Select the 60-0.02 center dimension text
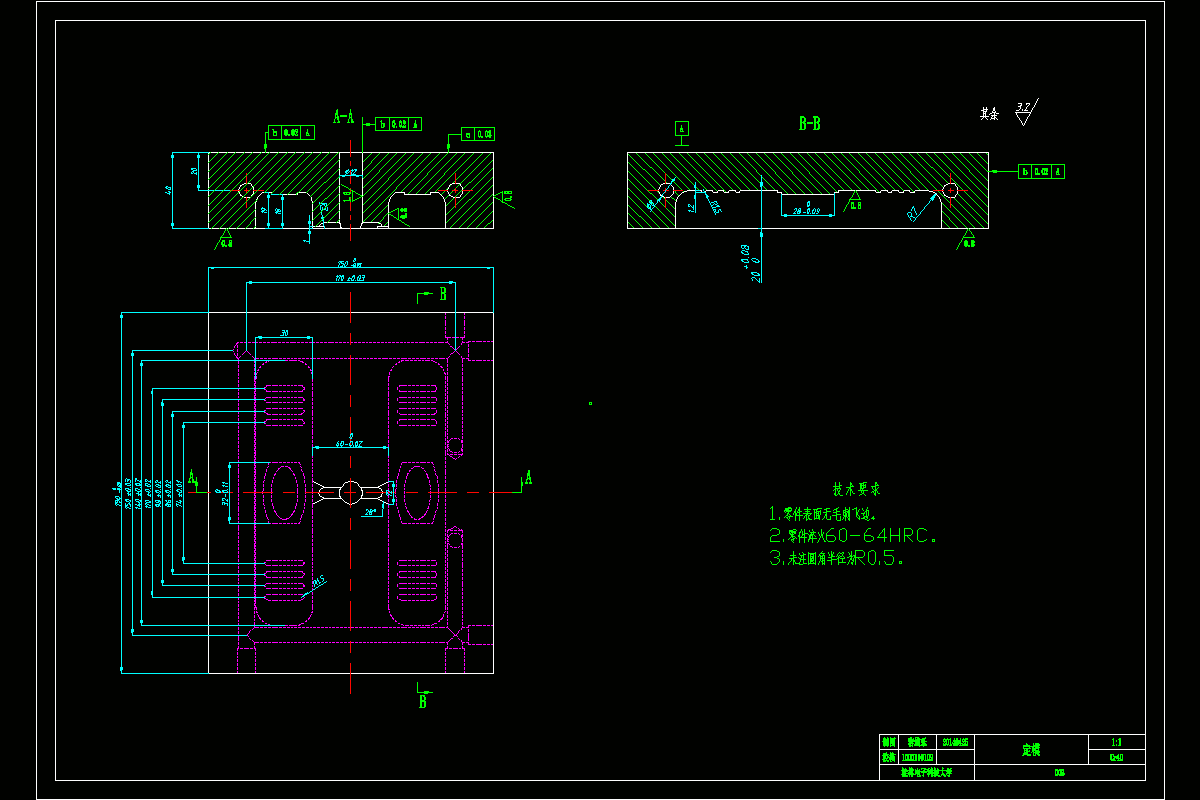This screenshot has width=1200, height=800. 349,441
